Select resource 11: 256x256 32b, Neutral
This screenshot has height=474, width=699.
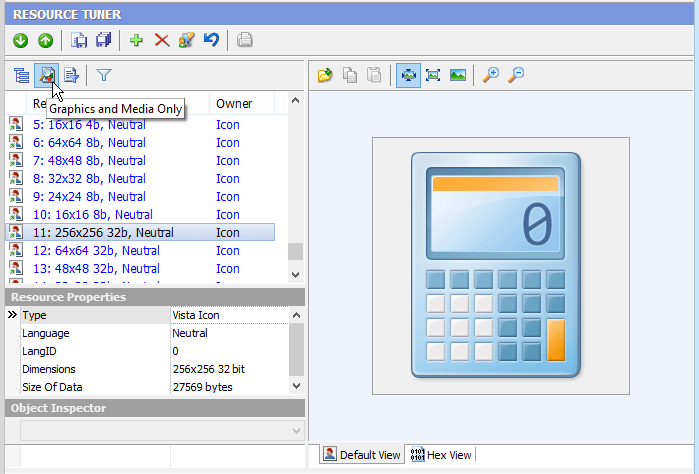point(140,232)
